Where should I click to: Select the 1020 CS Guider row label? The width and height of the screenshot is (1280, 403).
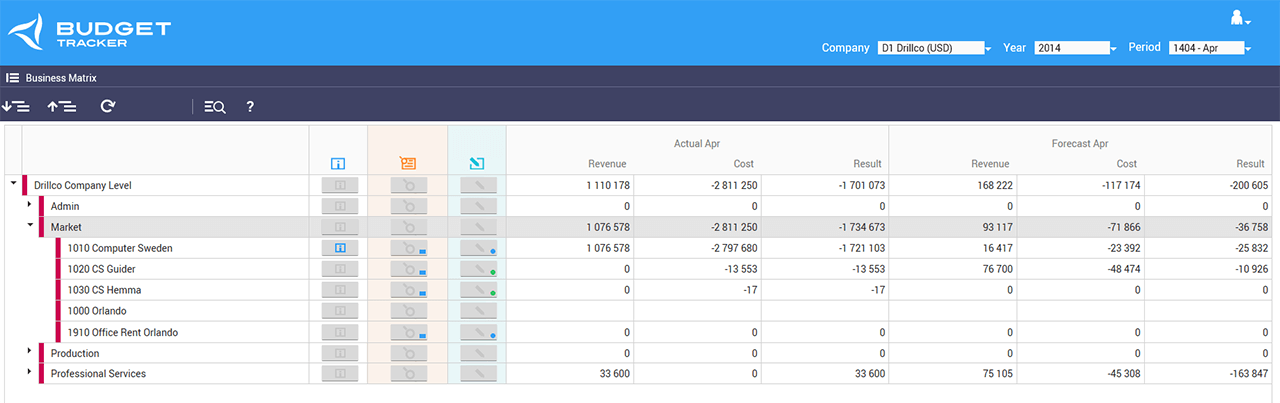tap(101, 269)
